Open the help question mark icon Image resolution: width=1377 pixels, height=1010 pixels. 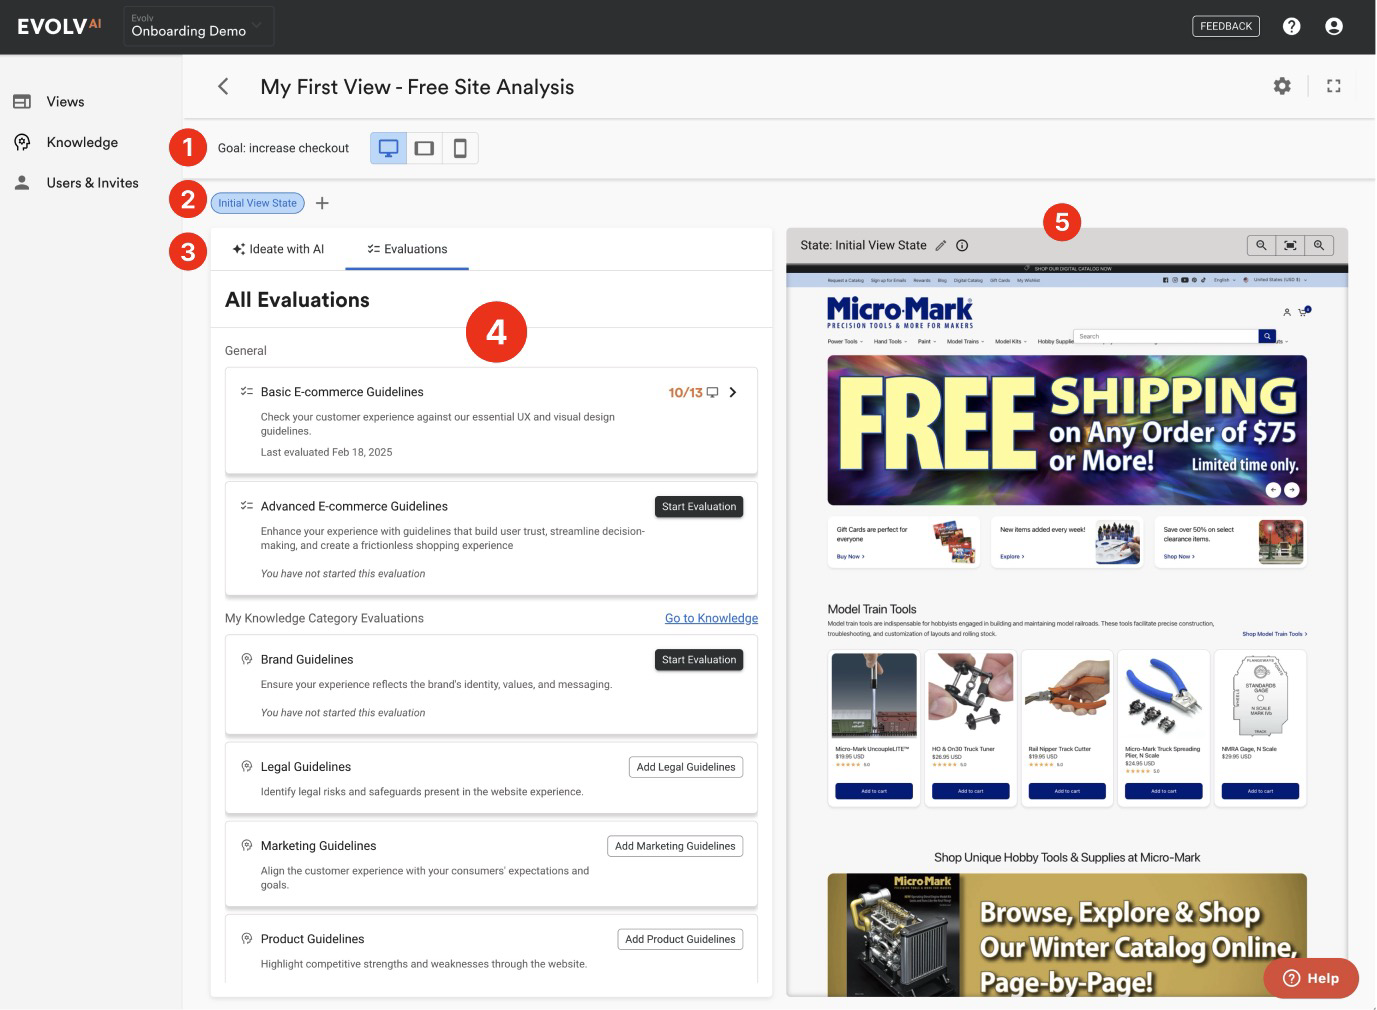[1292, 26]
